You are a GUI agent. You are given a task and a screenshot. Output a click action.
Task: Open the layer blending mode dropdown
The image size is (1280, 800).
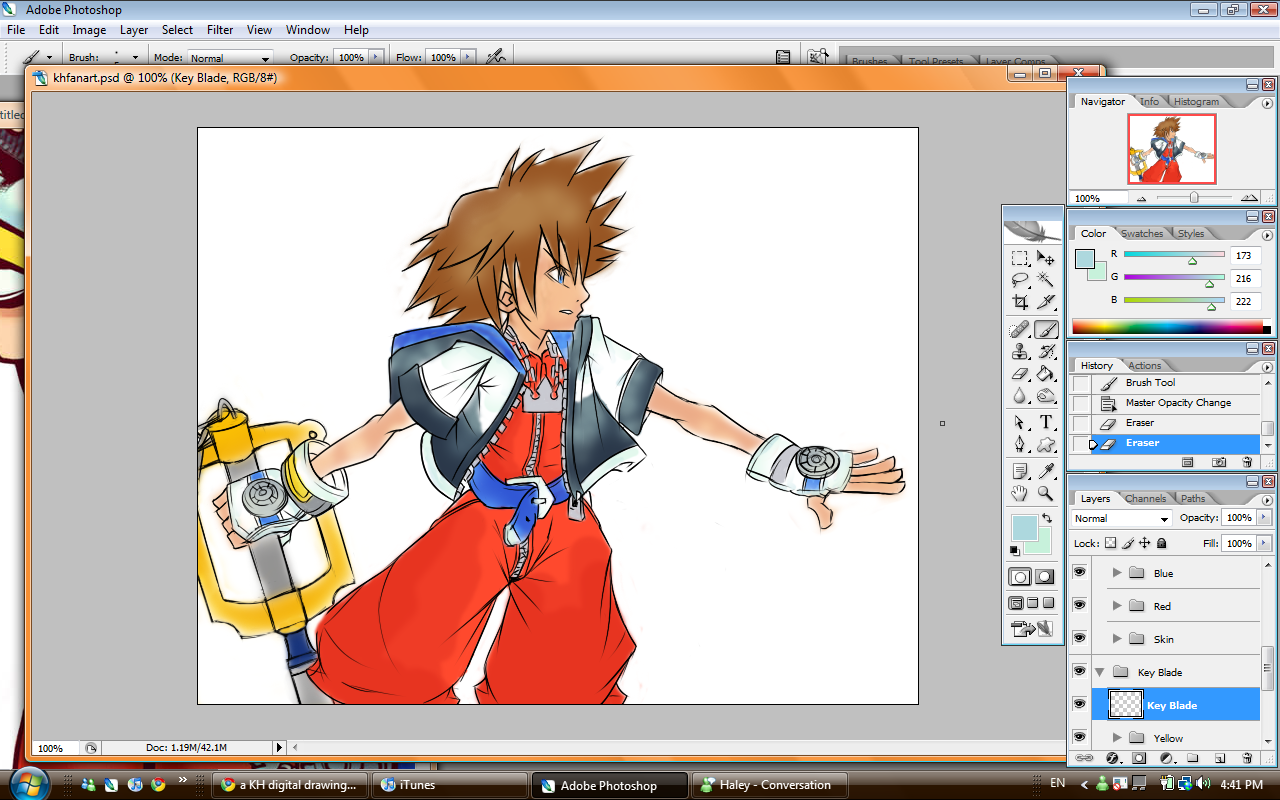[1121, 518]
